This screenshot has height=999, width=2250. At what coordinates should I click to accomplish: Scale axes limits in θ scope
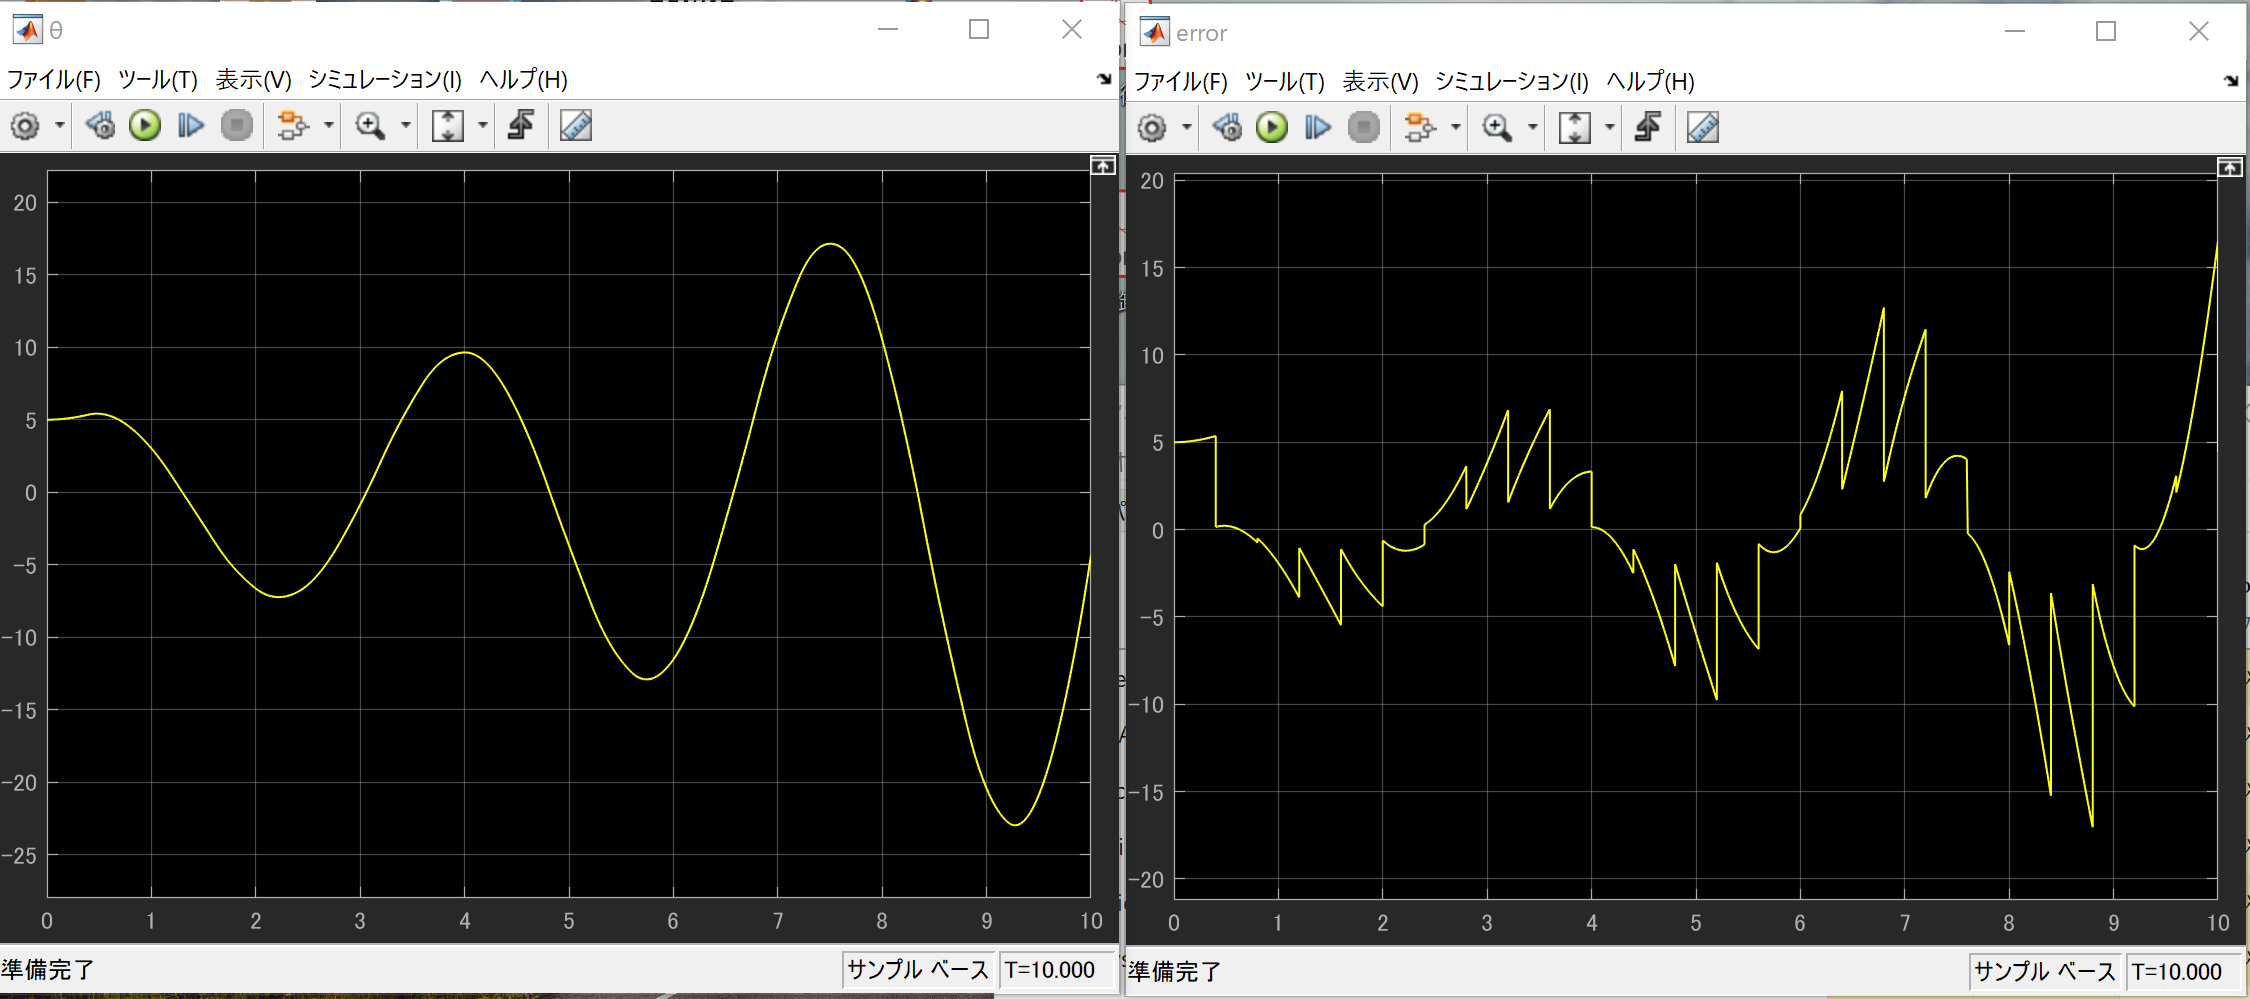coord(447,126)
